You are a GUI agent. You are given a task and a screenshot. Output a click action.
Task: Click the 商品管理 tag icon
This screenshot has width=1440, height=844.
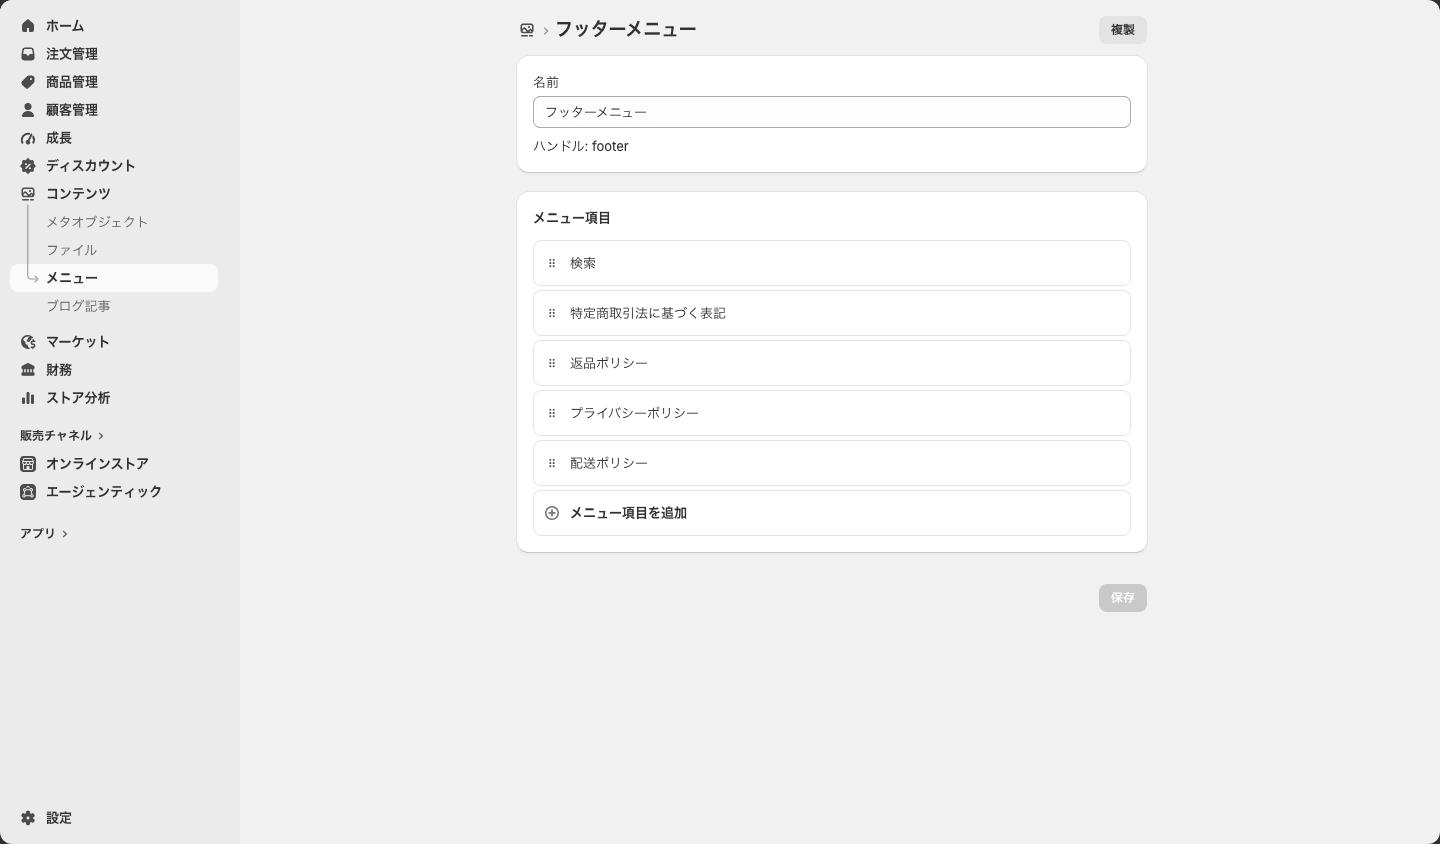(28, 82)
